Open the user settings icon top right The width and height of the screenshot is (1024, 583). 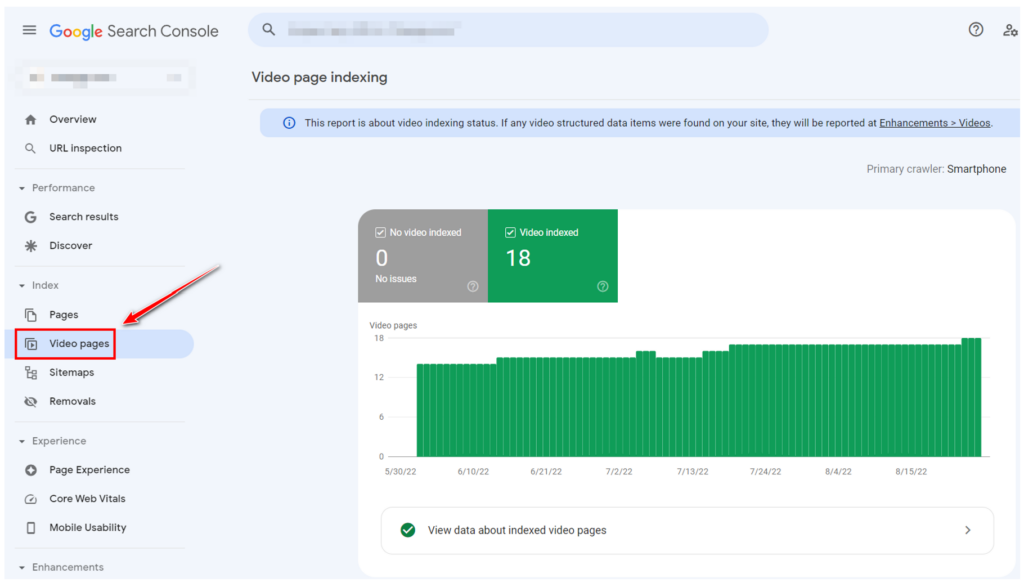pyautogui.click(x=1010, y=31)
